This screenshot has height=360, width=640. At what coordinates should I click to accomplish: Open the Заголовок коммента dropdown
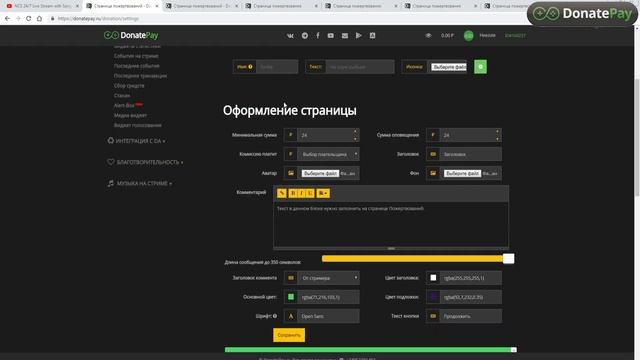point(329,278)
